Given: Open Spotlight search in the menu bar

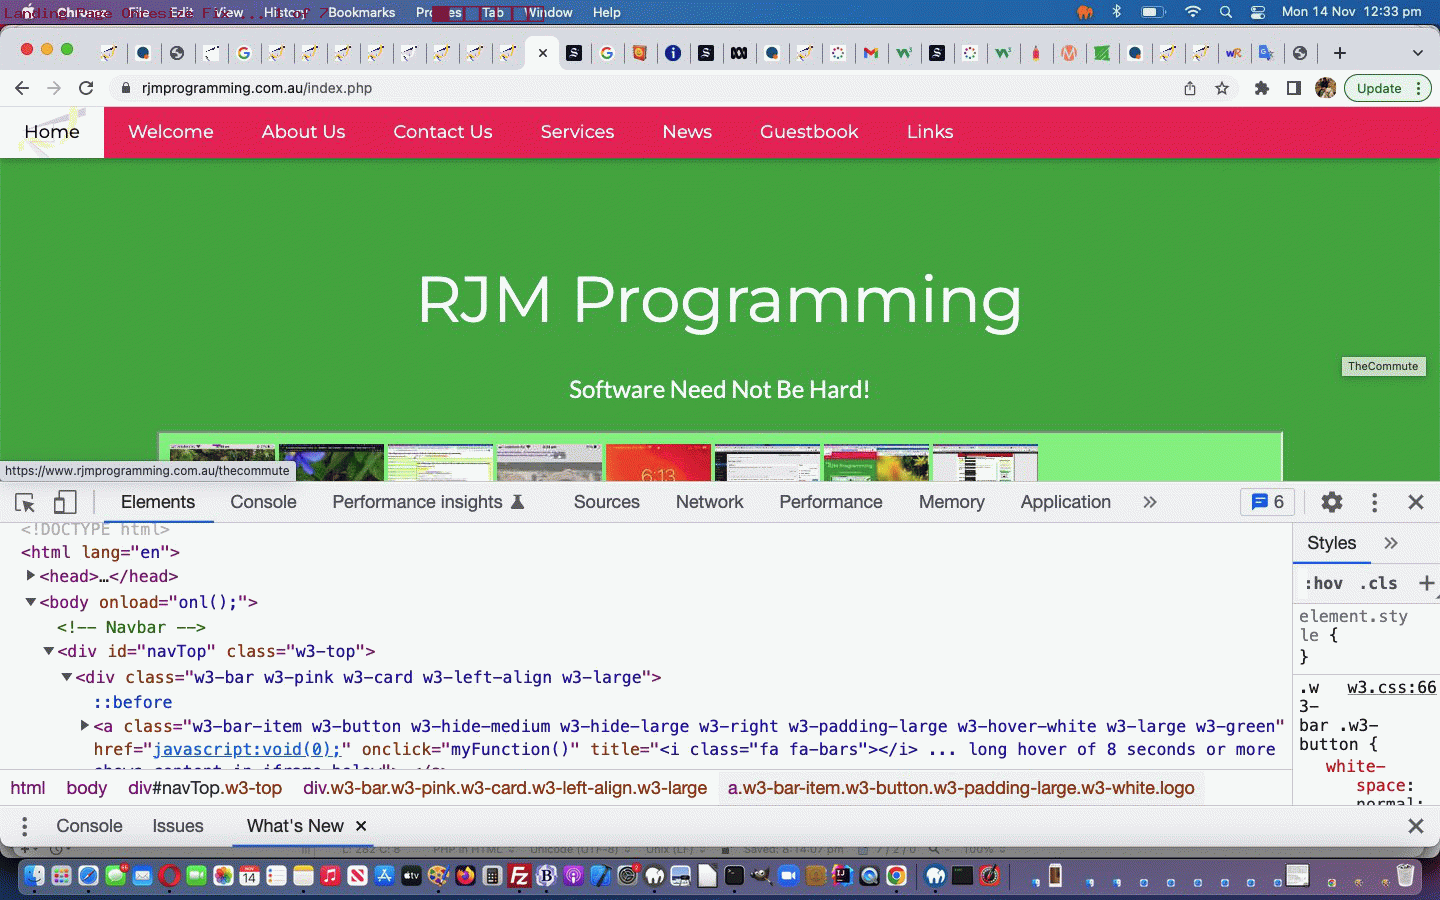Looking at the screenshot, I should click(x=1226, y=12).
